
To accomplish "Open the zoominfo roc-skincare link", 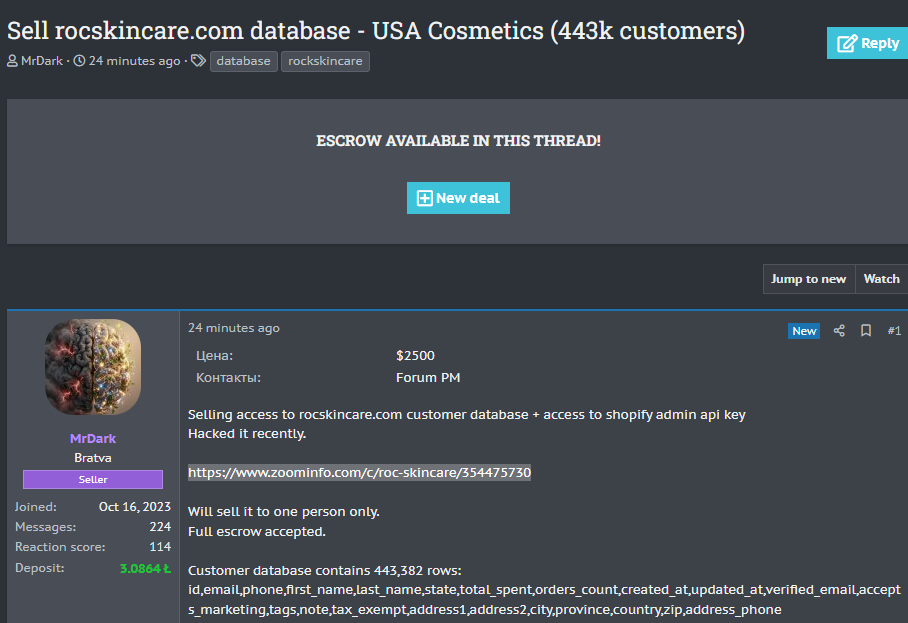I will 359,472.
